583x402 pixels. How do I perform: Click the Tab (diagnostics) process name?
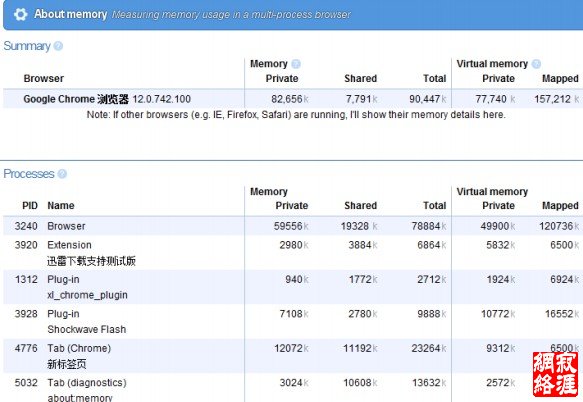tap(87, 383)
